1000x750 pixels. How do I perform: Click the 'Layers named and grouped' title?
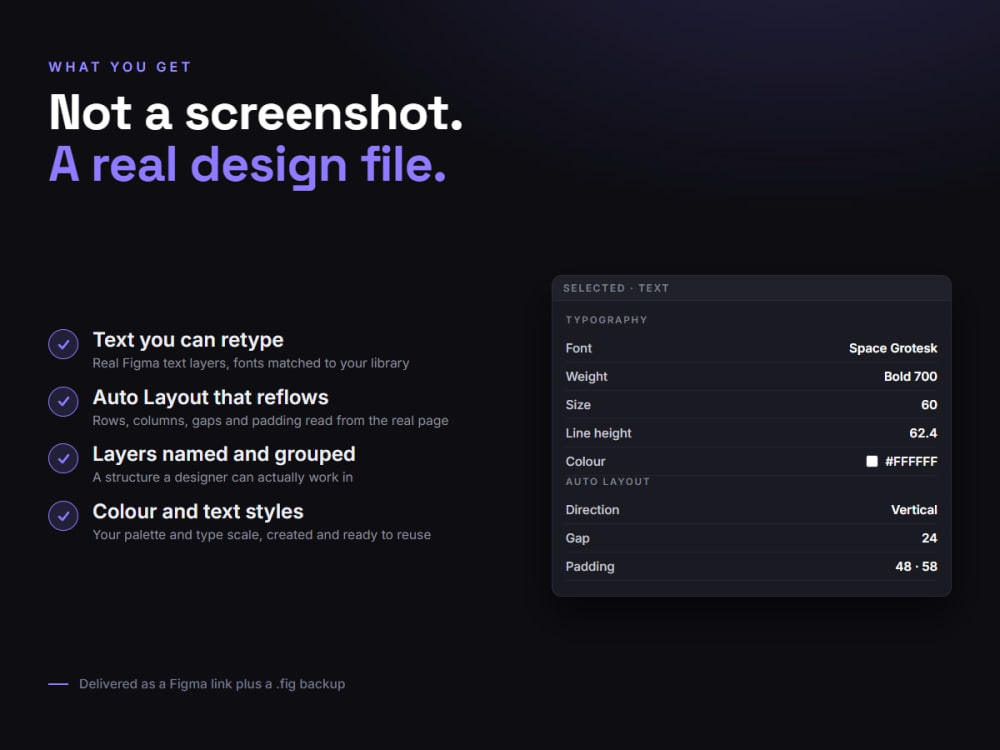tap(224, 454)
